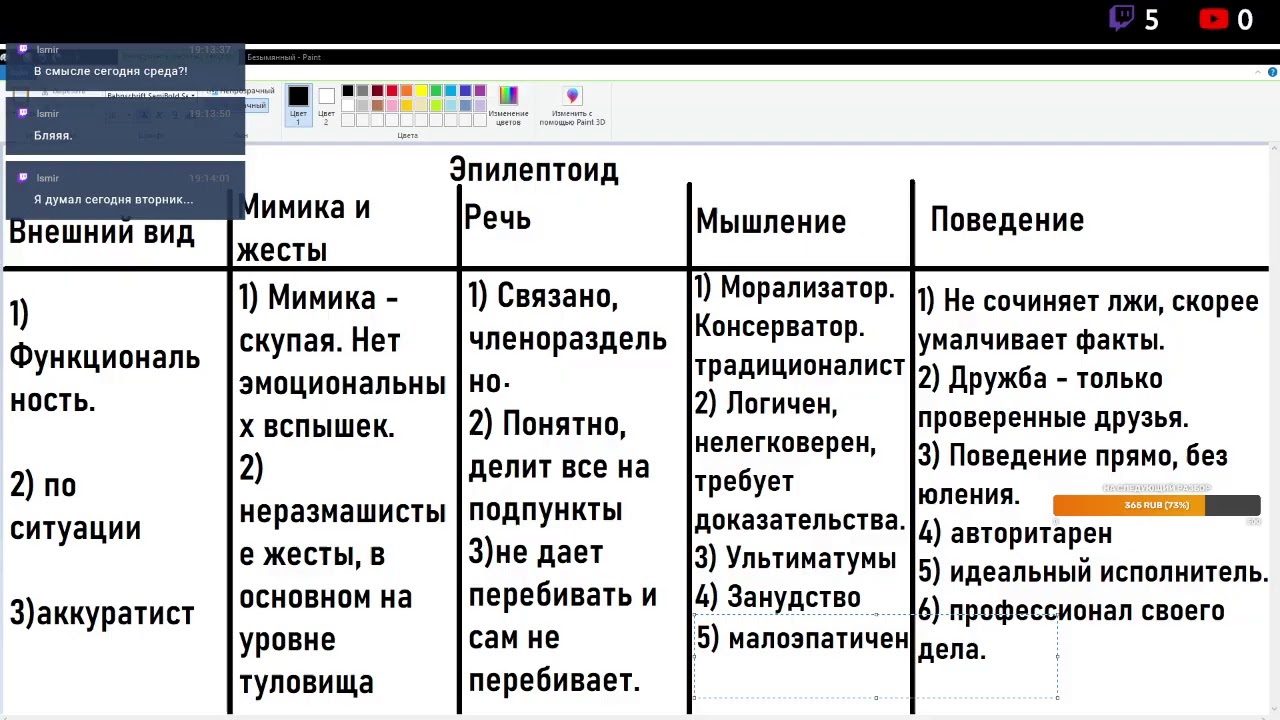The height and width of the screenshot is (720, 1280).
Task: Click the text 'неразмашистые жесты'
Action: click(x=342, y=533)
